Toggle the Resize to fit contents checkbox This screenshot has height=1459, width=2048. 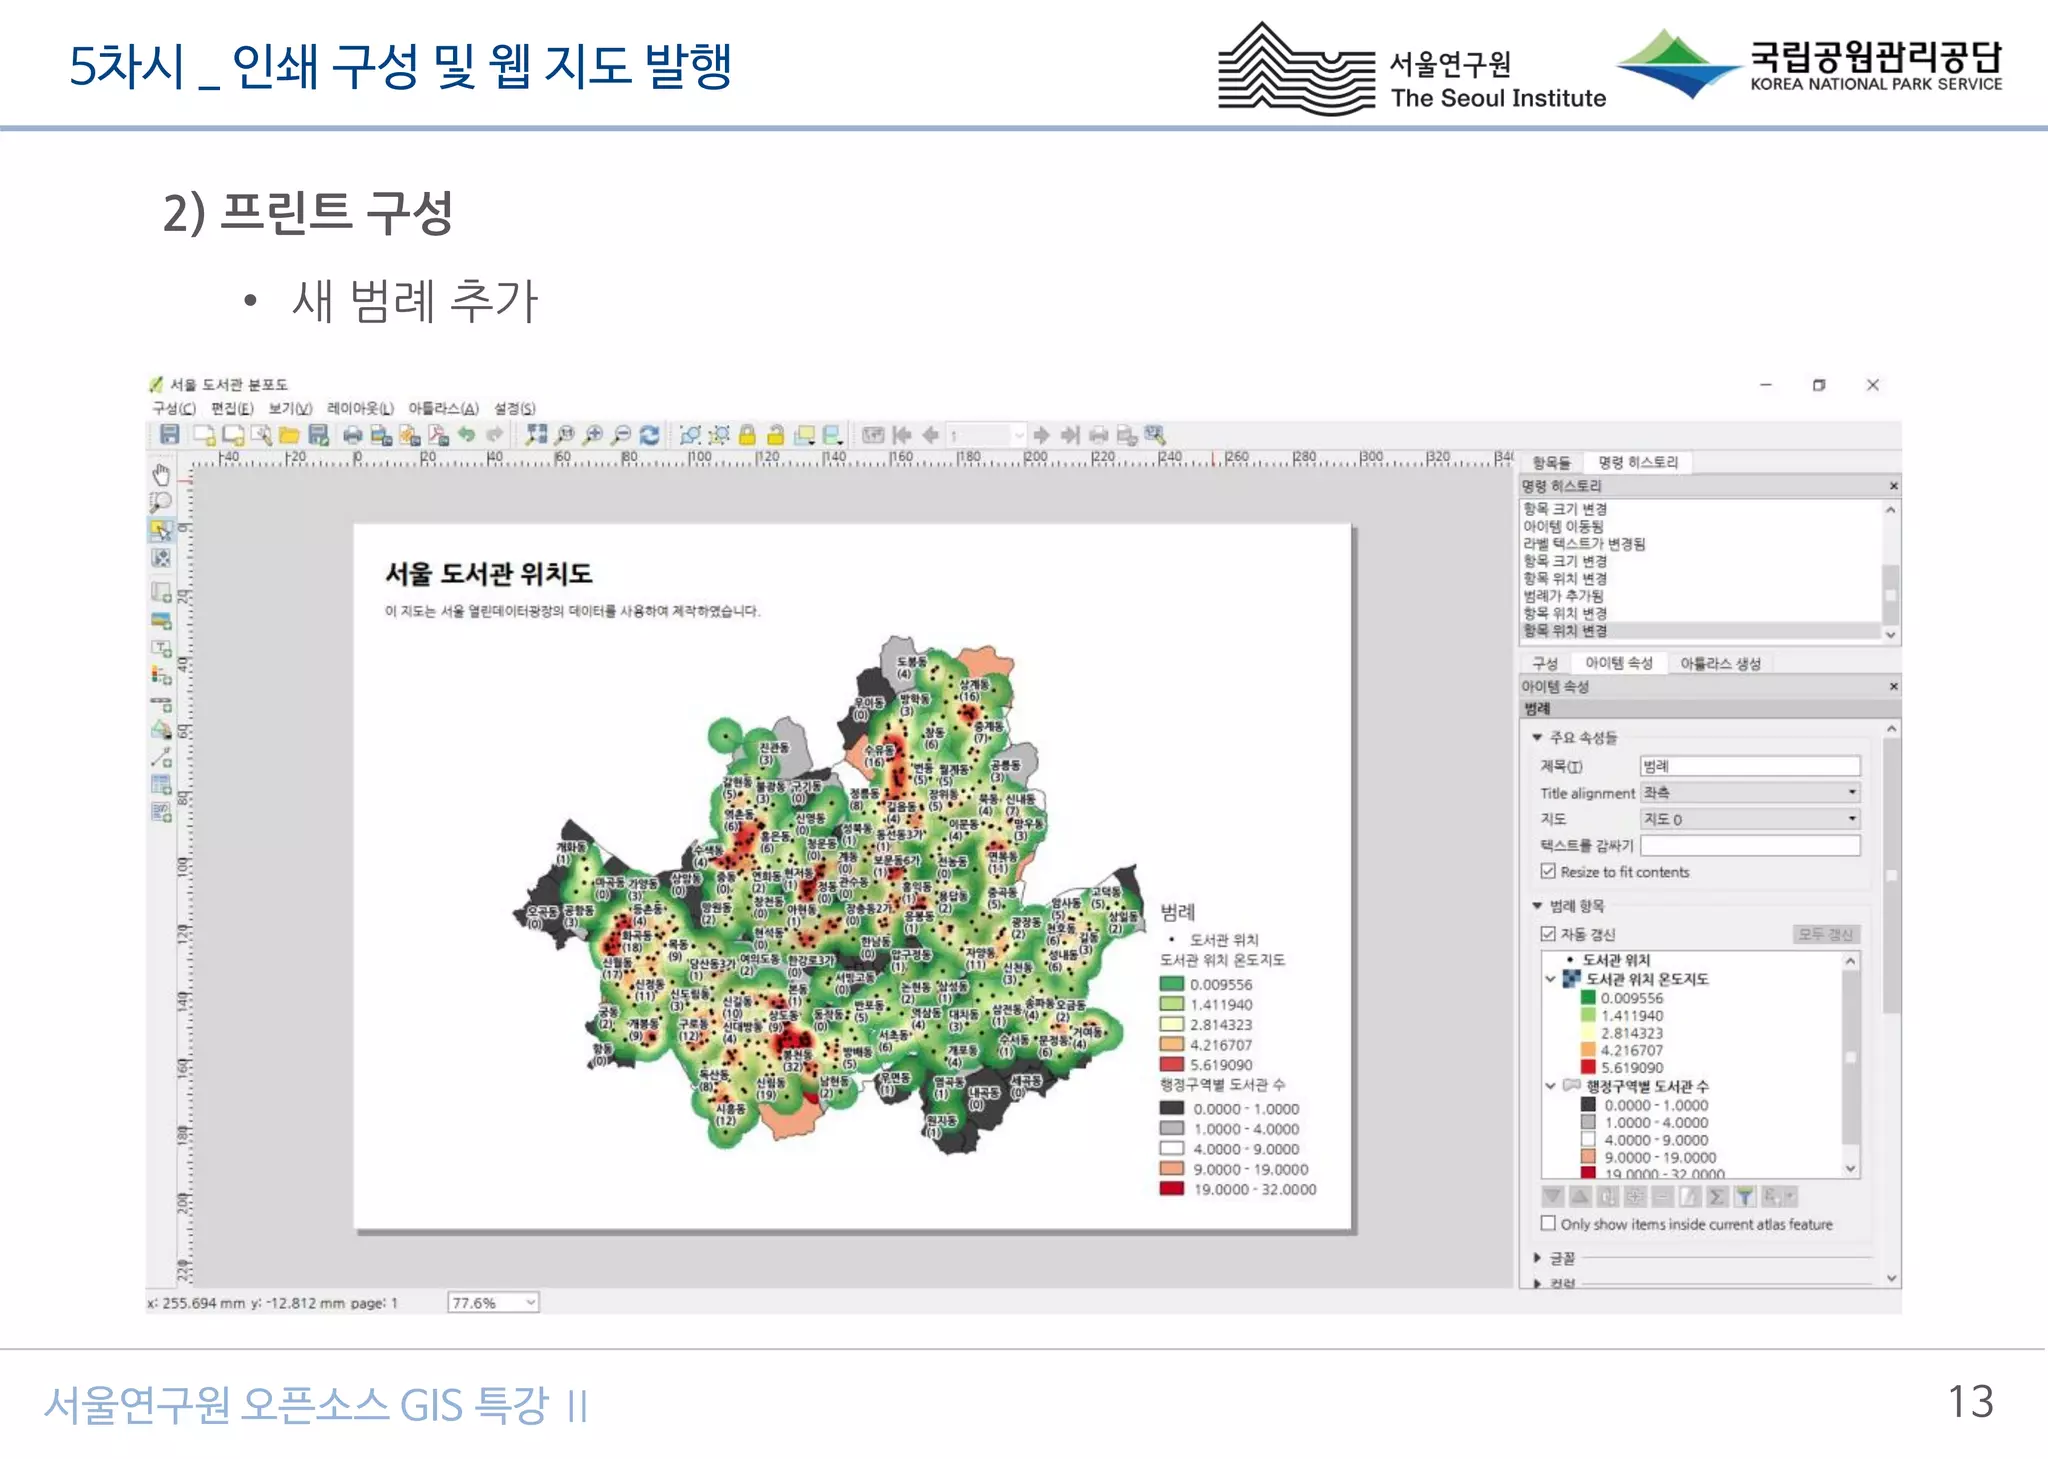pos(1548,871)
